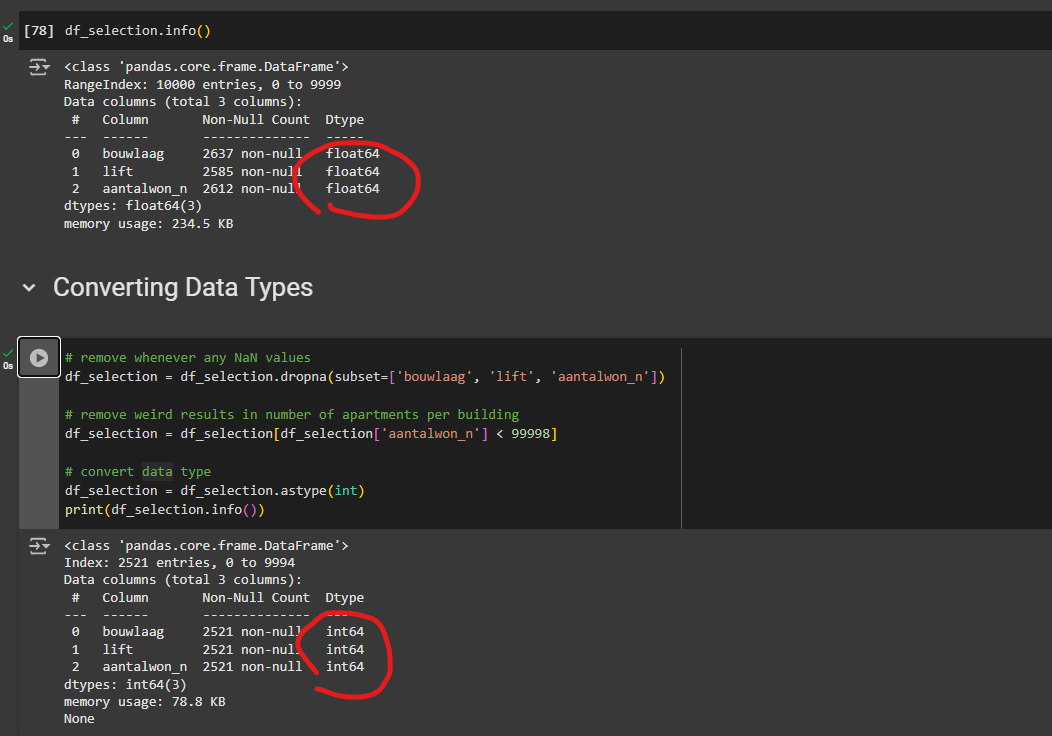The height and width of the screenshot is (736, 1052).
Task: Click 'memory usage: 78.8 KB' output text
Action: click(x=144, y=702)
